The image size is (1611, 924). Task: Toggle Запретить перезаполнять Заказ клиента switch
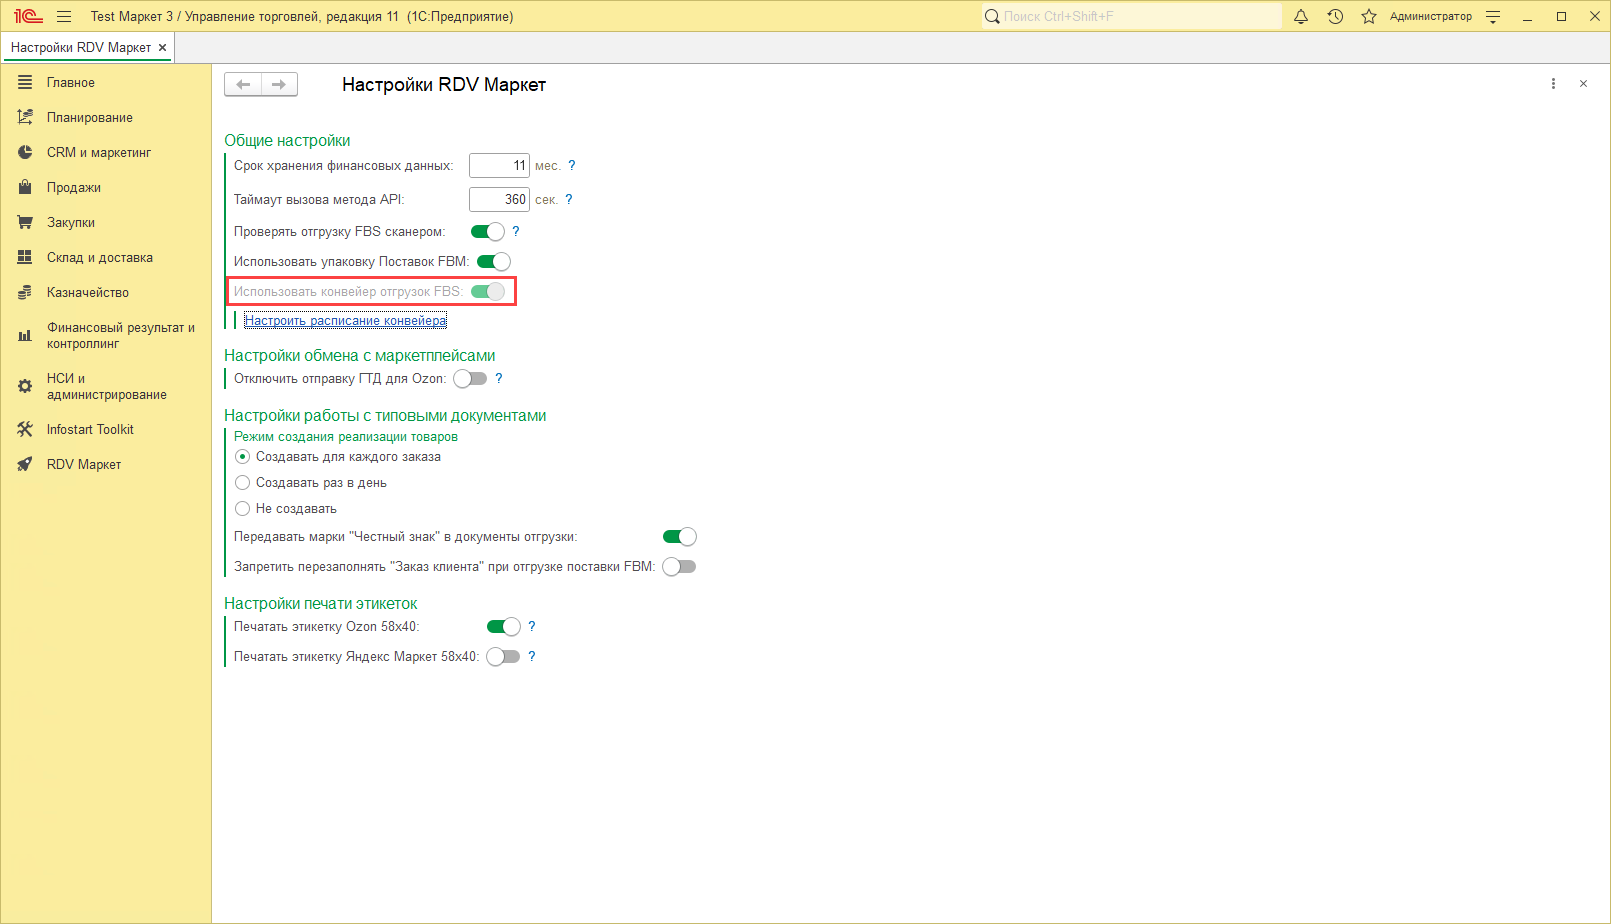point(680,567)
